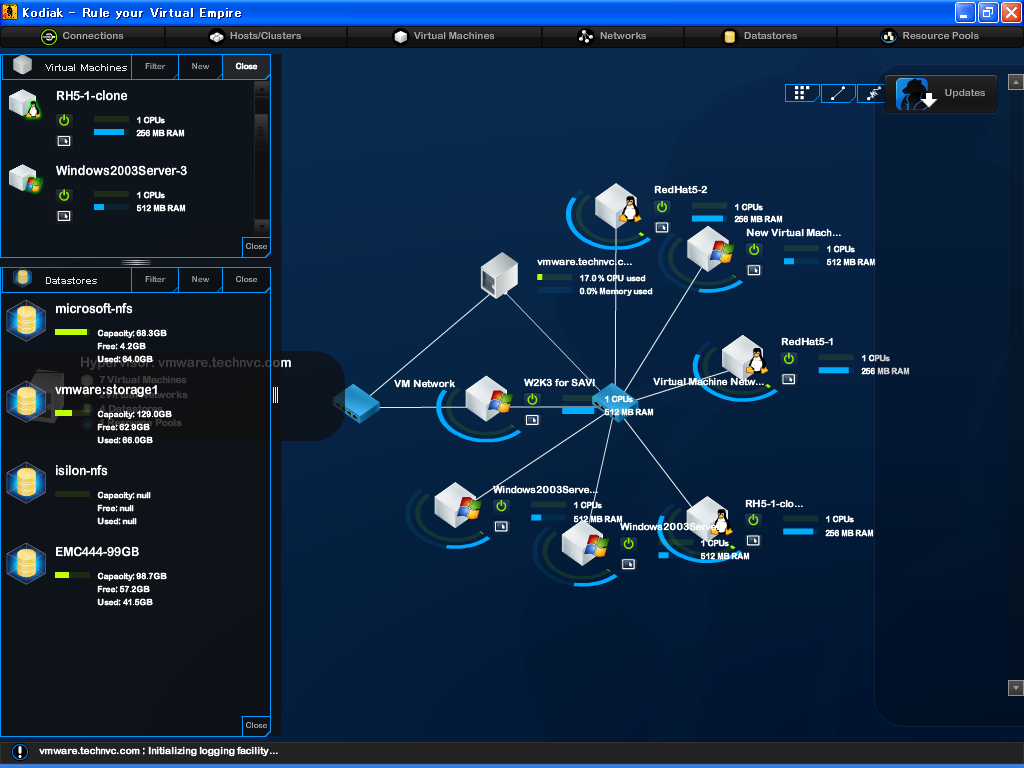Select the Windows2003Server-3 VM icon in the list
1024x768 pixels.
point(25,179)
